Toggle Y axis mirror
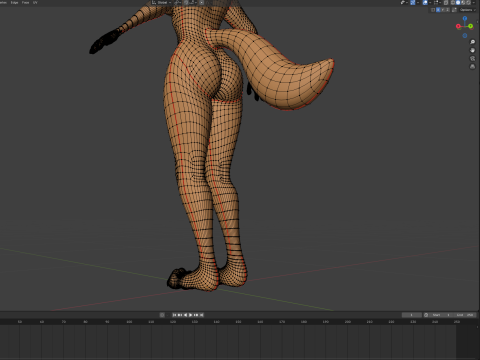480x360 pixels. coord(443,10)
